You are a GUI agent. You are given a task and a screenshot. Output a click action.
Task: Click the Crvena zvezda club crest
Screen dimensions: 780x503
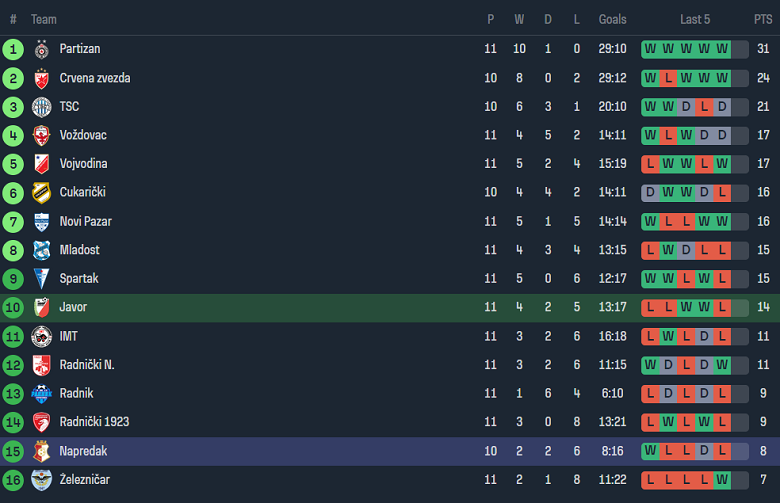(x=41, y=78)
